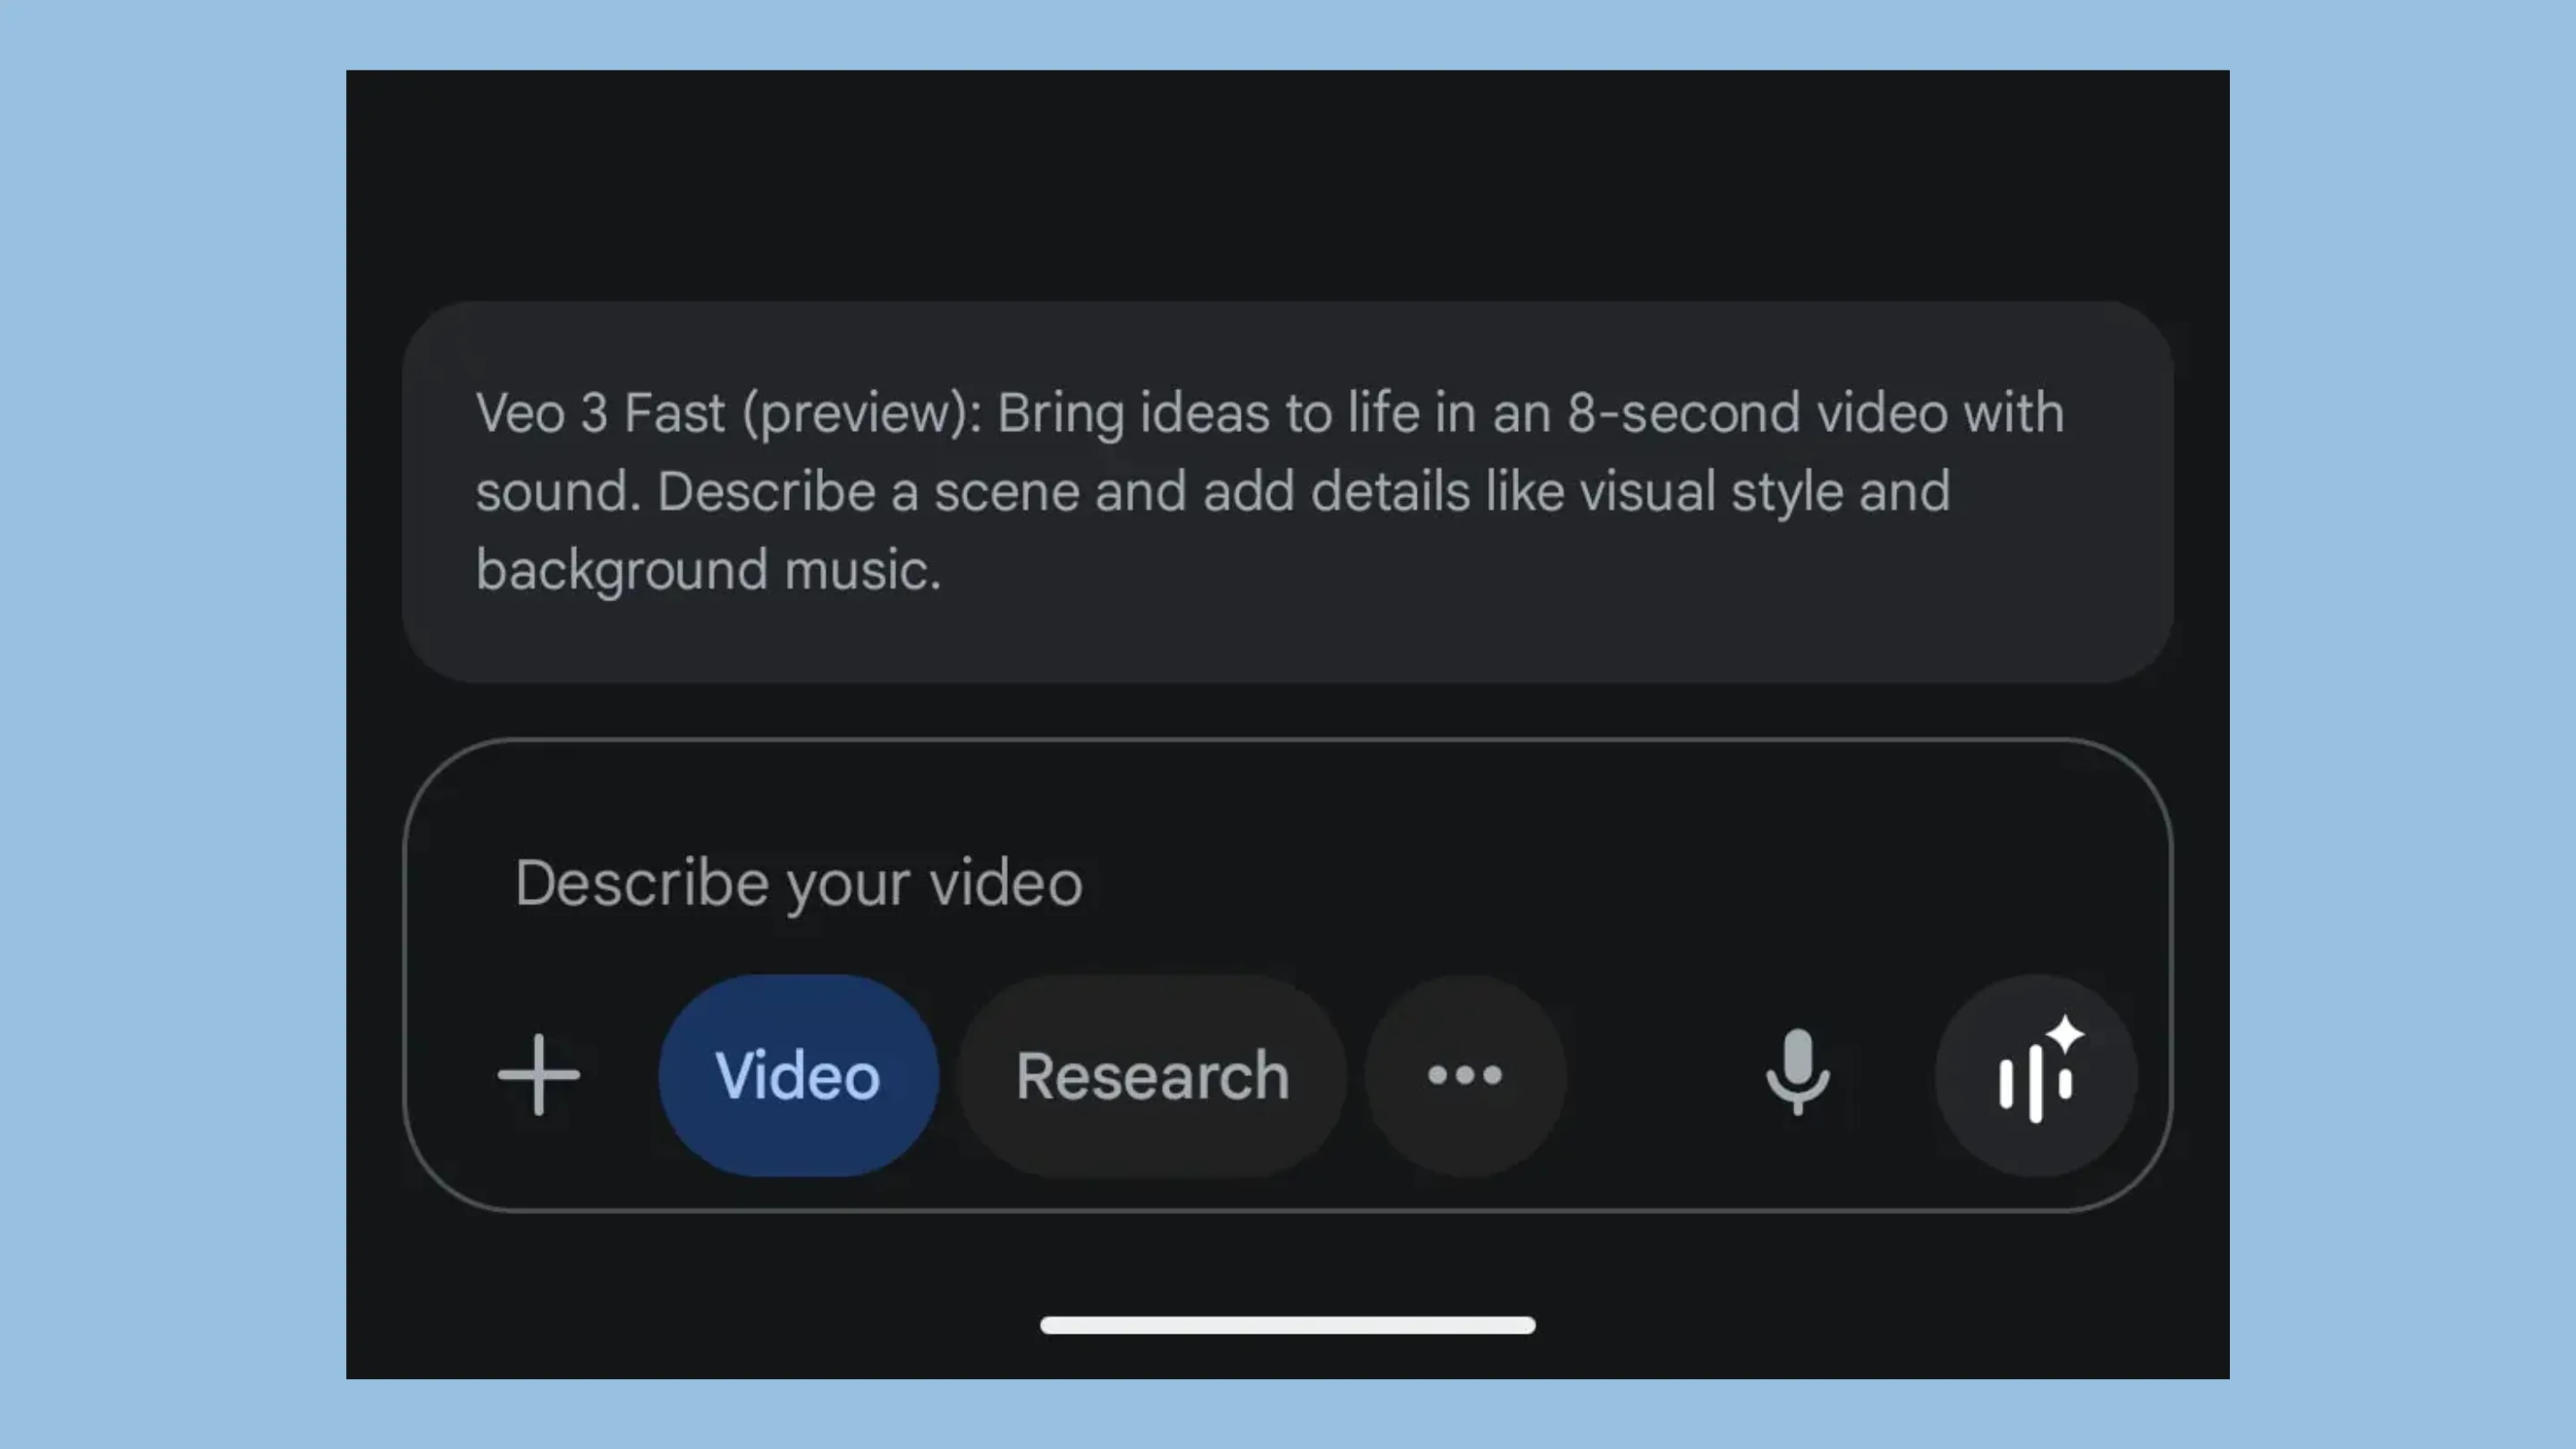Toggle the Video mode chip
The image size is (2576, 1449).
pos(798,1075)
